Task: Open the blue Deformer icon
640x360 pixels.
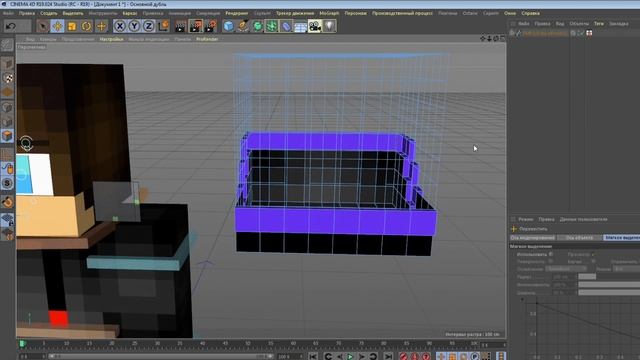Action: pyautogui.click(x=286, y=26)
